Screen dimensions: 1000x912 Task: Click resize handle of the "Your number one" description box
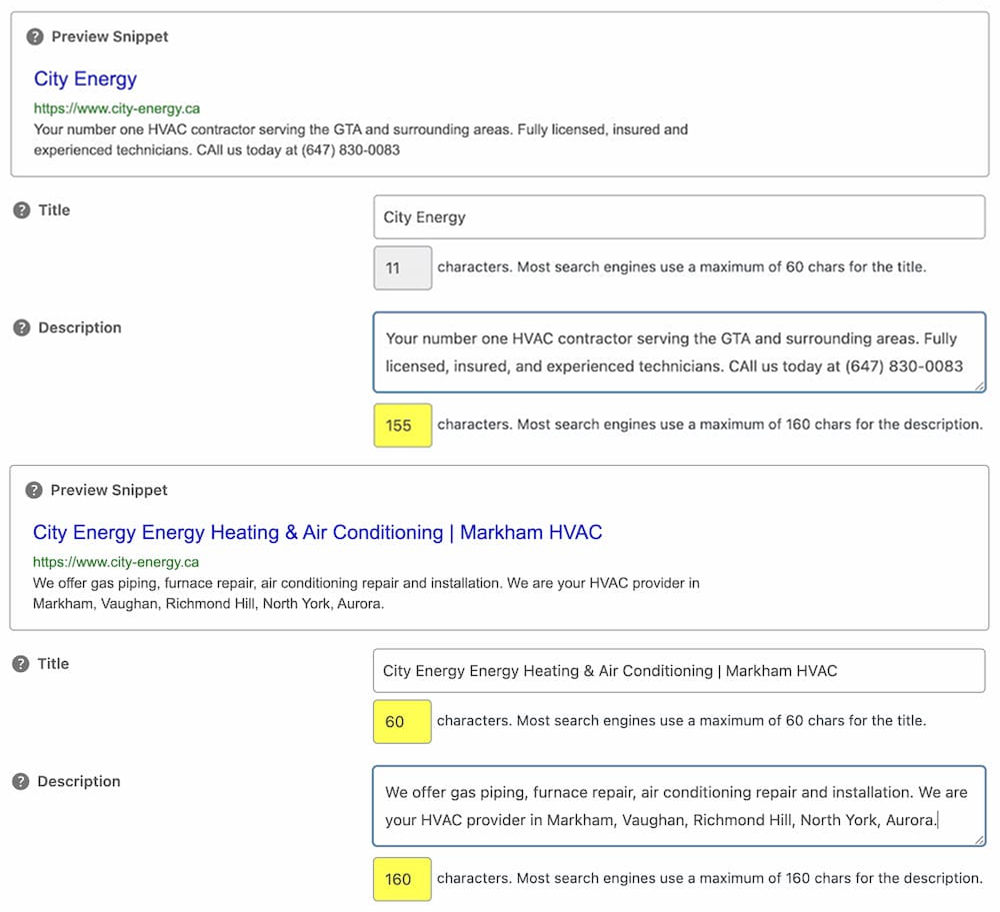click(979, 386)
